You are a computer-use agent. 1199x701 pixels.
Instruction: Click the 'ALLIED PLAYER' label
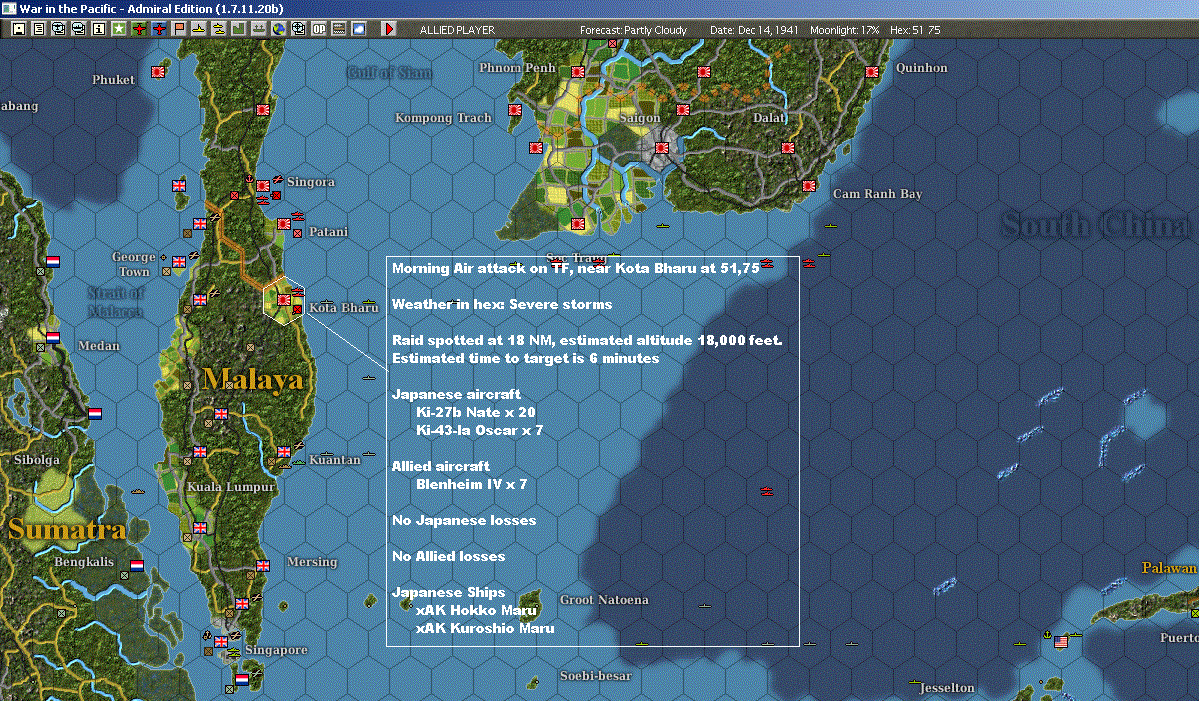pos(457,30)
